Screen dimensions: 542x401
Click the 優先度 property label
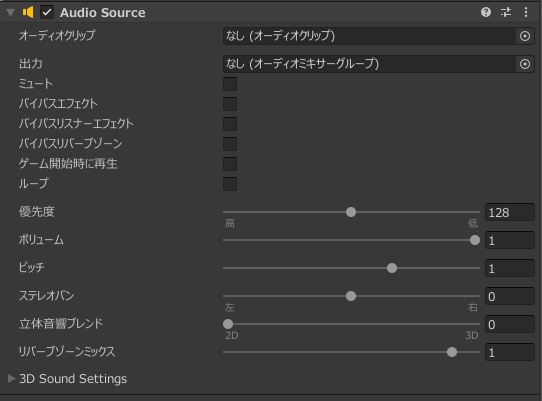pyautogui.click(x=37, y=212)
